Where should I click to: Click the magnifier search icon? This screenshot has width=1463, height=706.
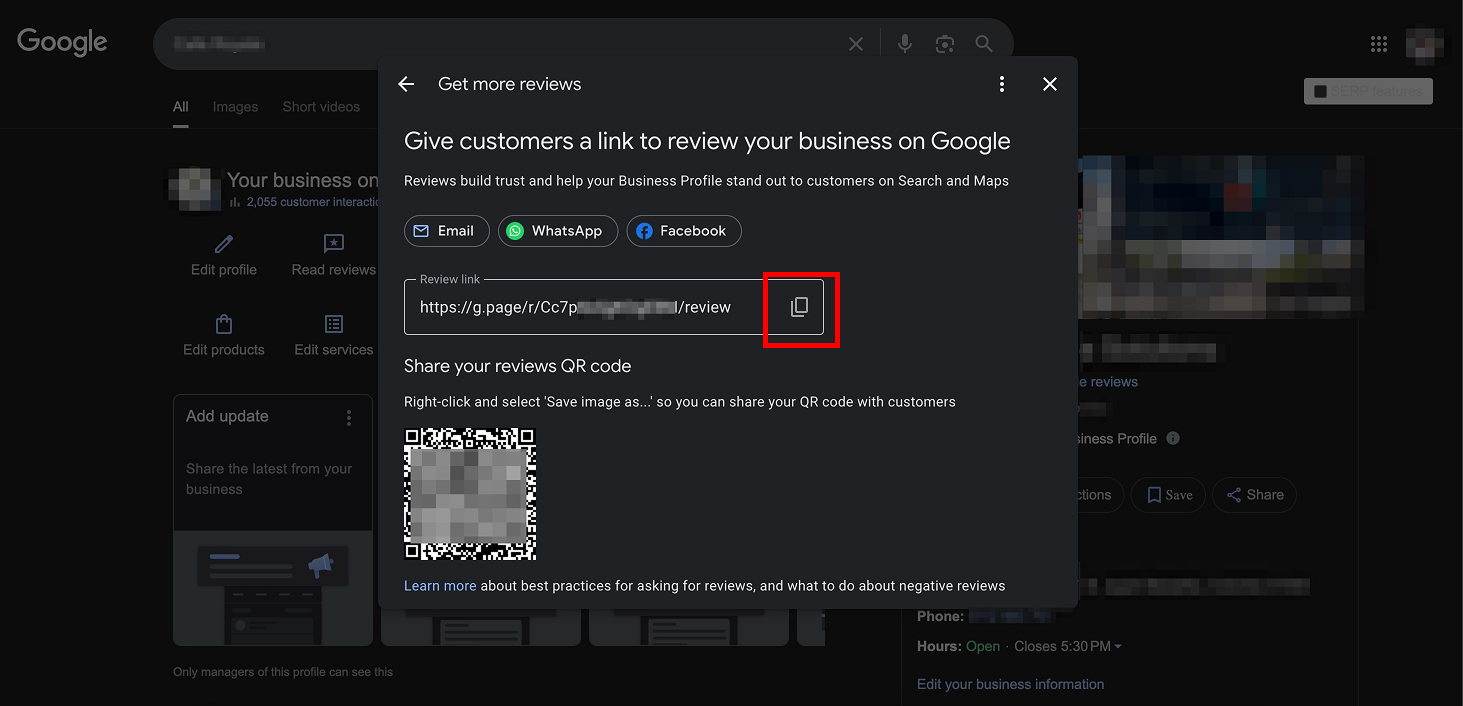pyautogui.click(x=984, y=44)
